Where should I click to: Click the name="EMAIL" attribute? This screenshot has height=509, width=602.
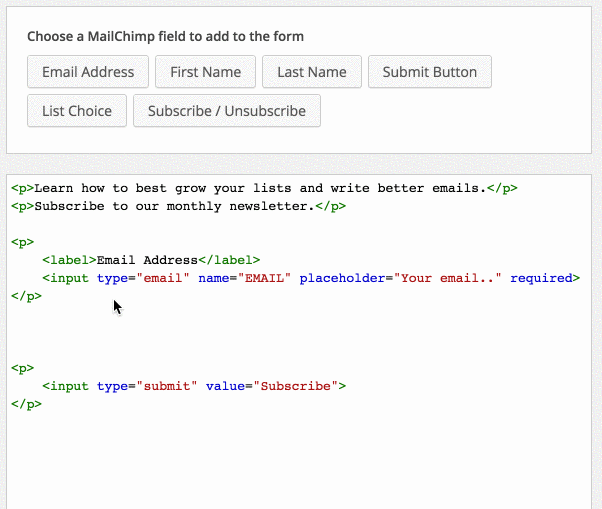tap(245, 278)
